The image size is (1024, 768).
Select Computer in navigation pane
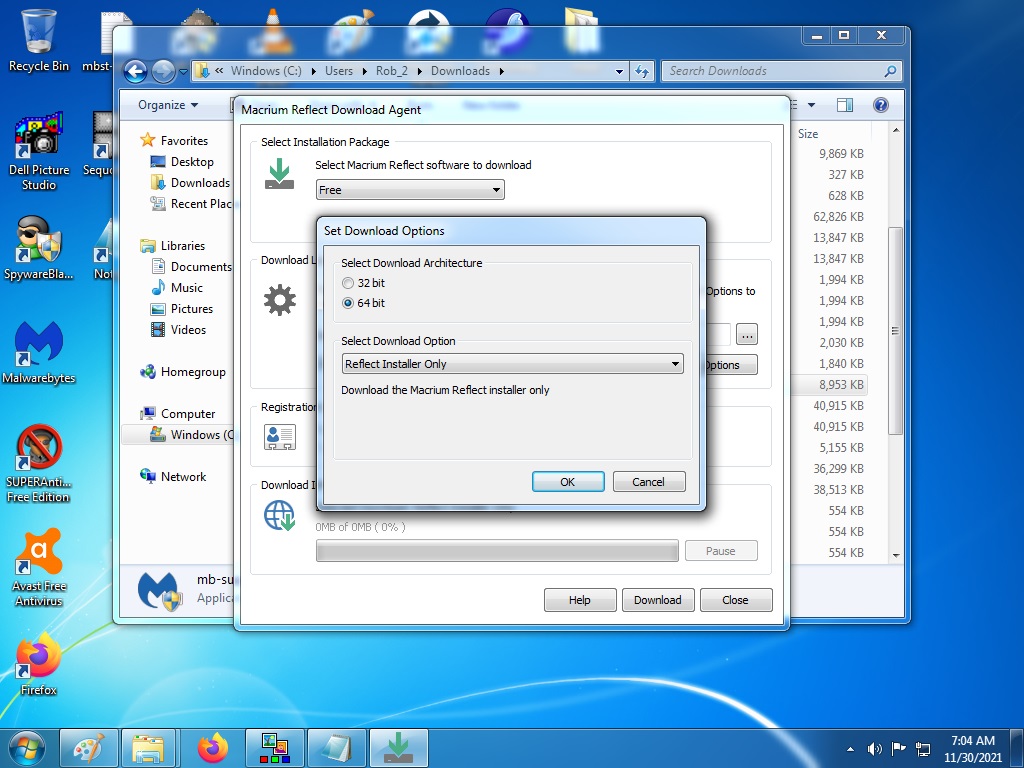pos(188,414)
